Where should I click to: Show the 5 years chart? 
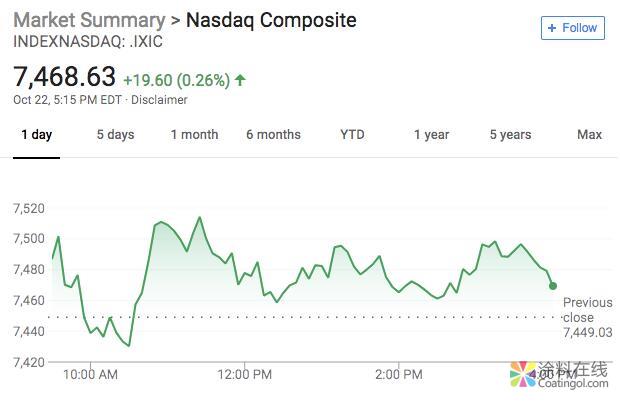510,135
